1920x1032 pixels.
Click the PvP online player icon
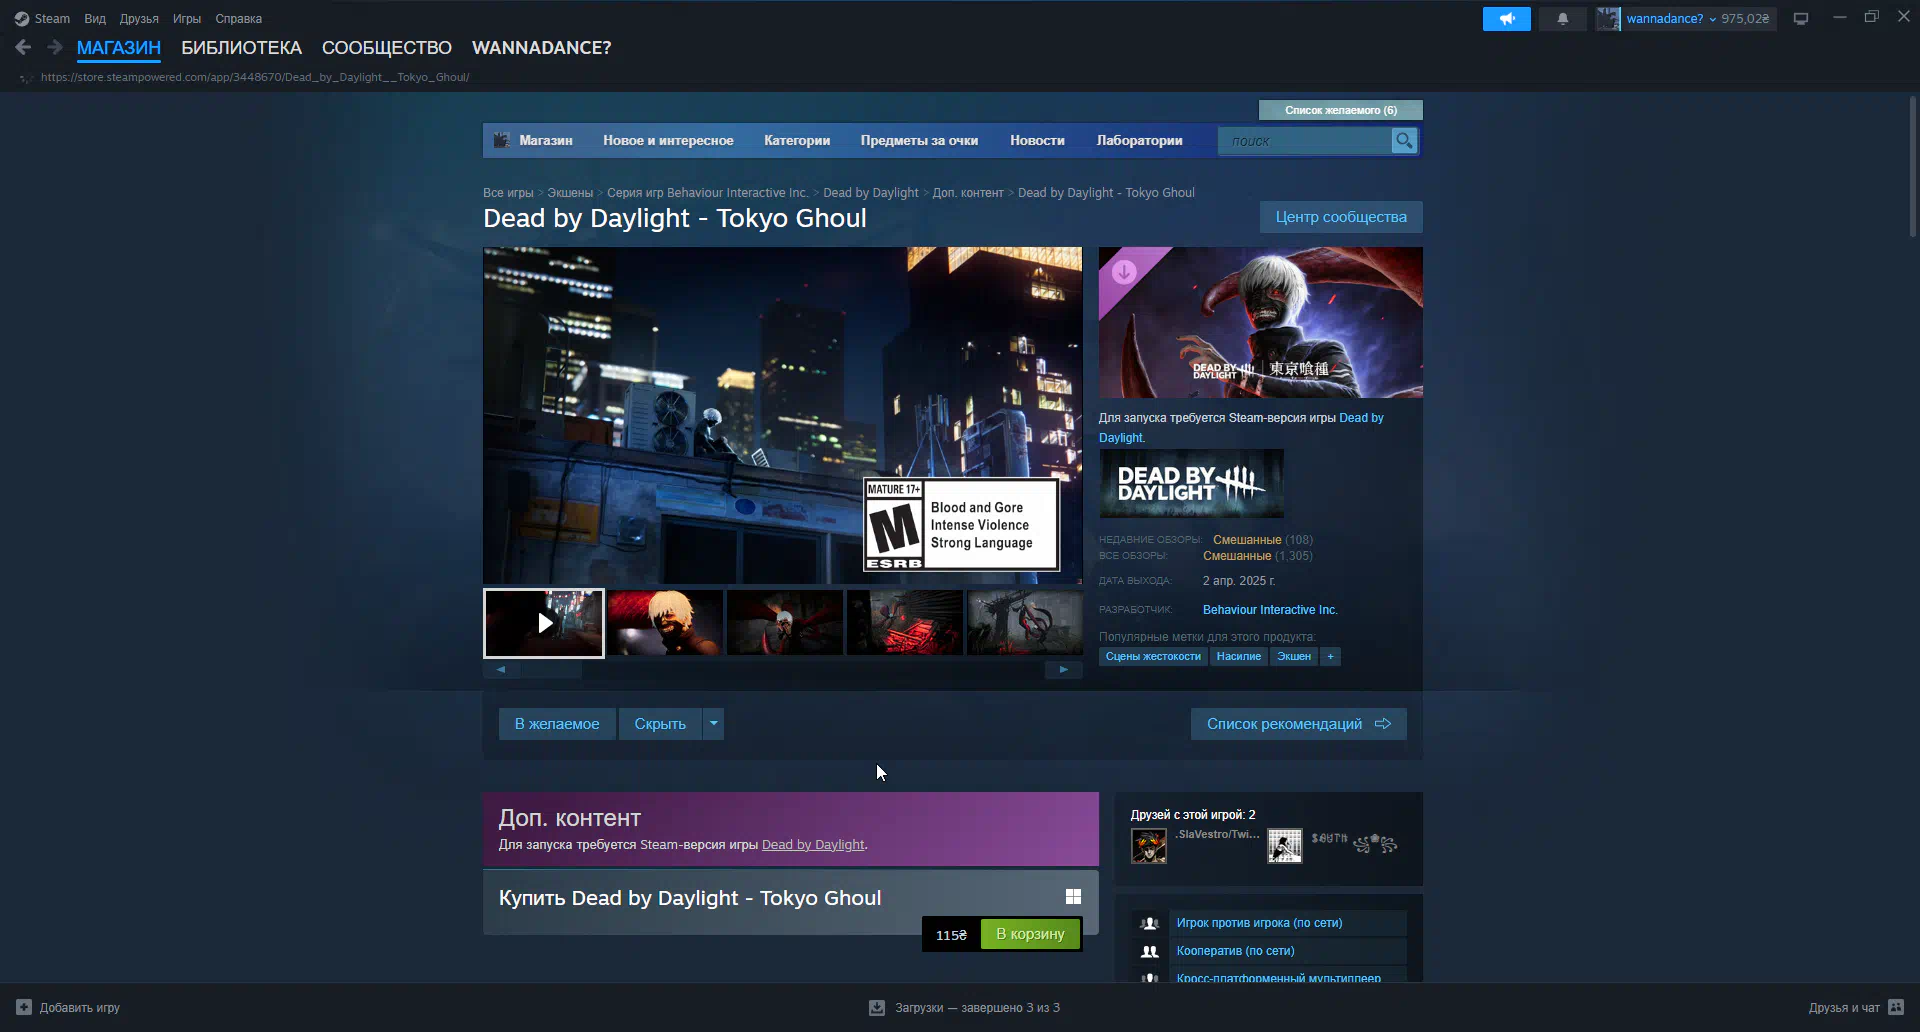[x=1150, y=923]
